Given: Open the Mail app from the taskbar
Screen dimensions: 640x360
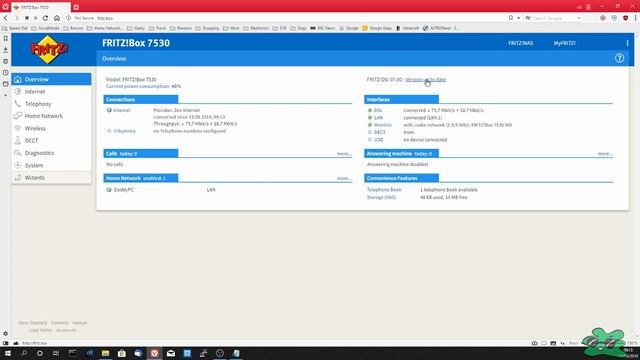Looking at the screenshot, I should tap(171, 353).
